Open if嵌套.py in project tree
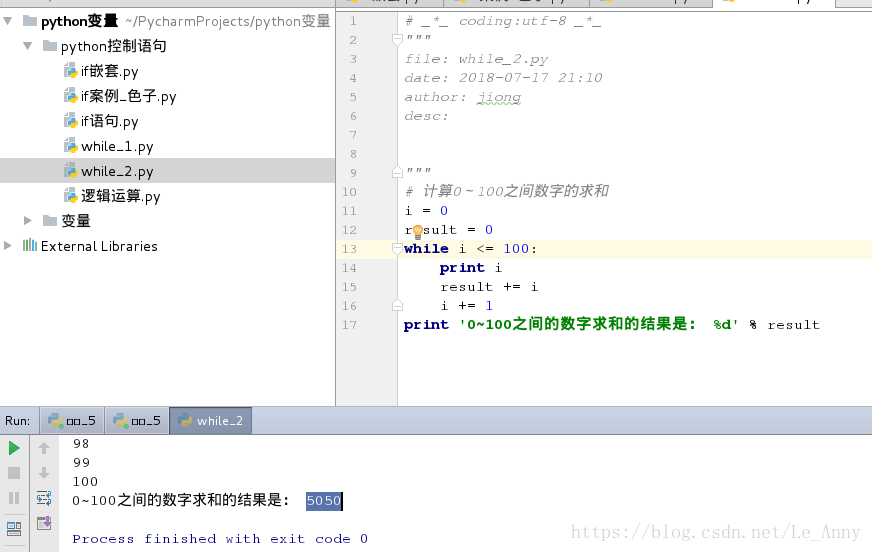Viewport: 872px width, 552px height. point(110,71)
